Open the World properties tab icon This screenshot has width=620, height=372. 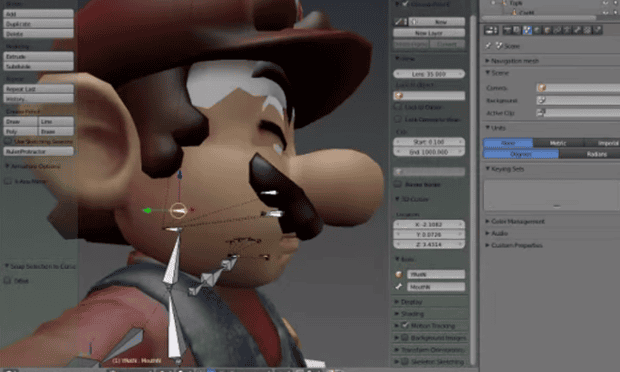point(537,30)
